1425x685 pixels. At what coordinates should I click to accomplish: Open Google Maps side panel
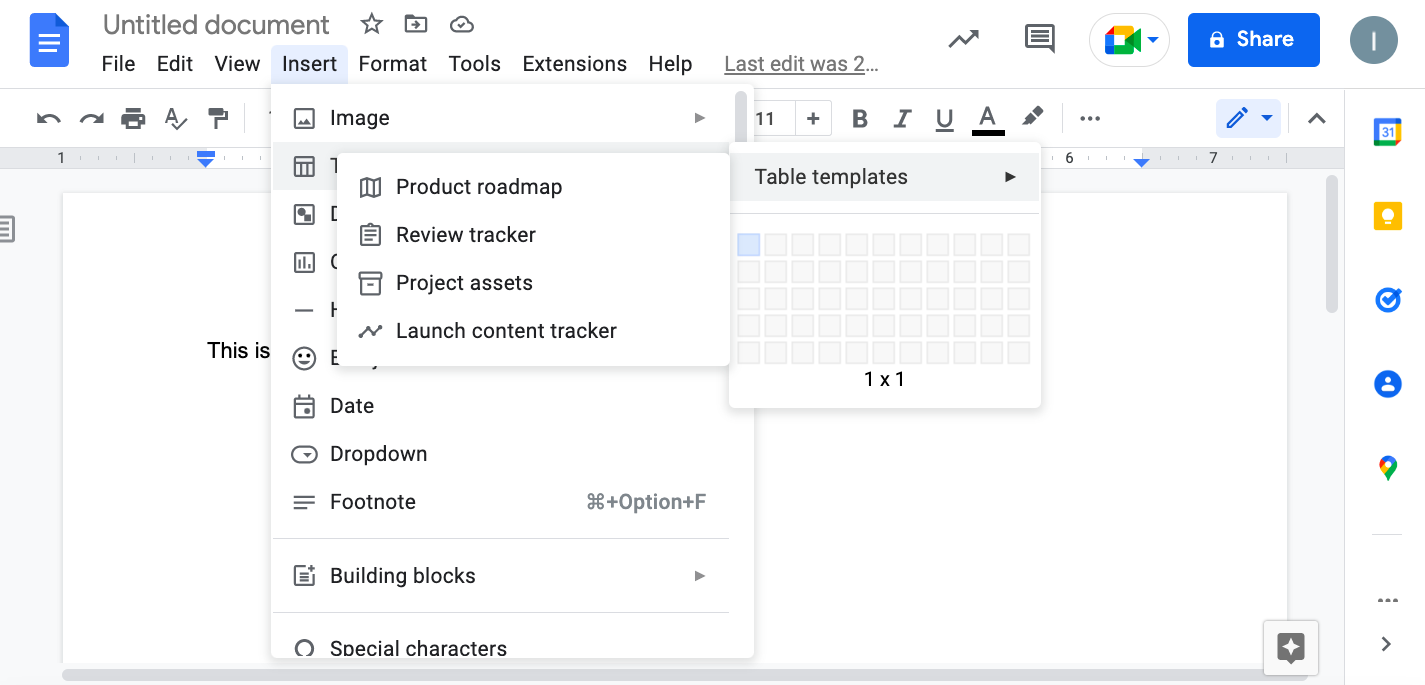click(1388, 466)
